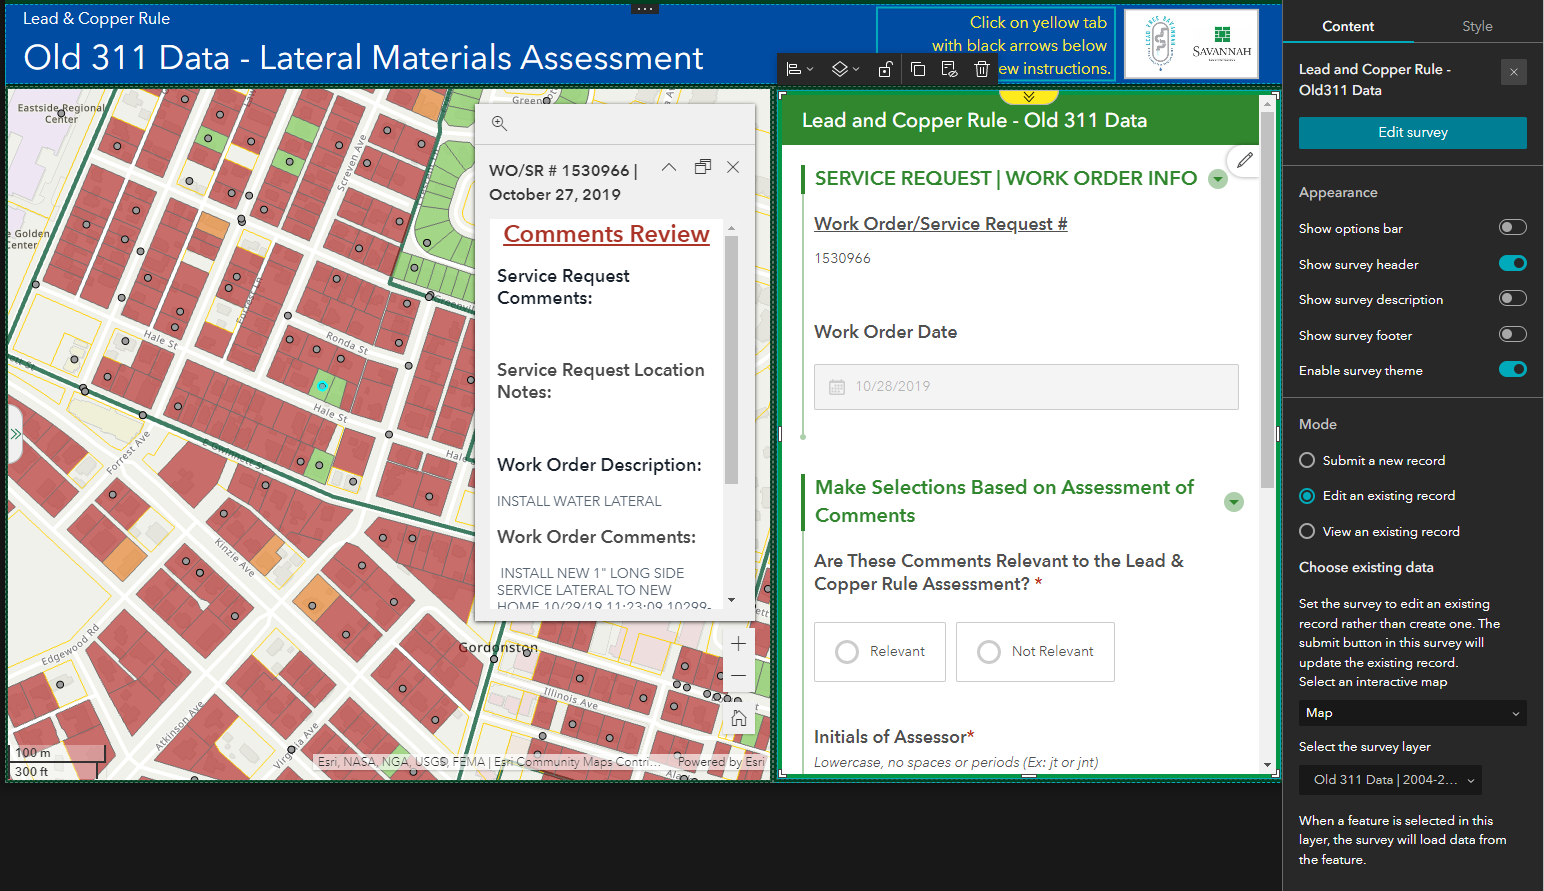Screen dimensions: 1544x891
Task: Enable the Show options bar toggle
Action: 1513,227
